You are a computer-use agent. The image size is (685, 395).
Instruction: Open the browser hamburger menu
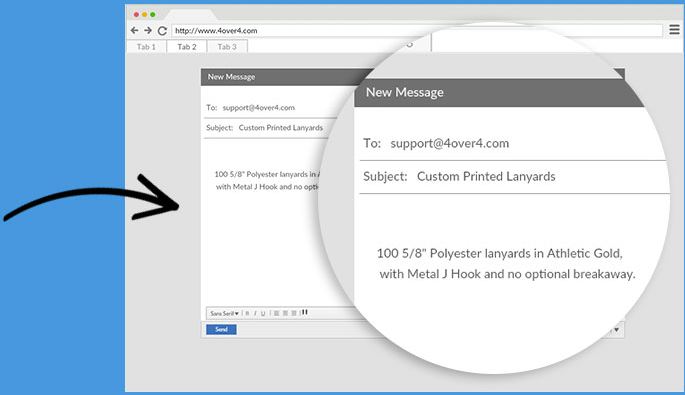pyautogui.click(x=675, y=30)
